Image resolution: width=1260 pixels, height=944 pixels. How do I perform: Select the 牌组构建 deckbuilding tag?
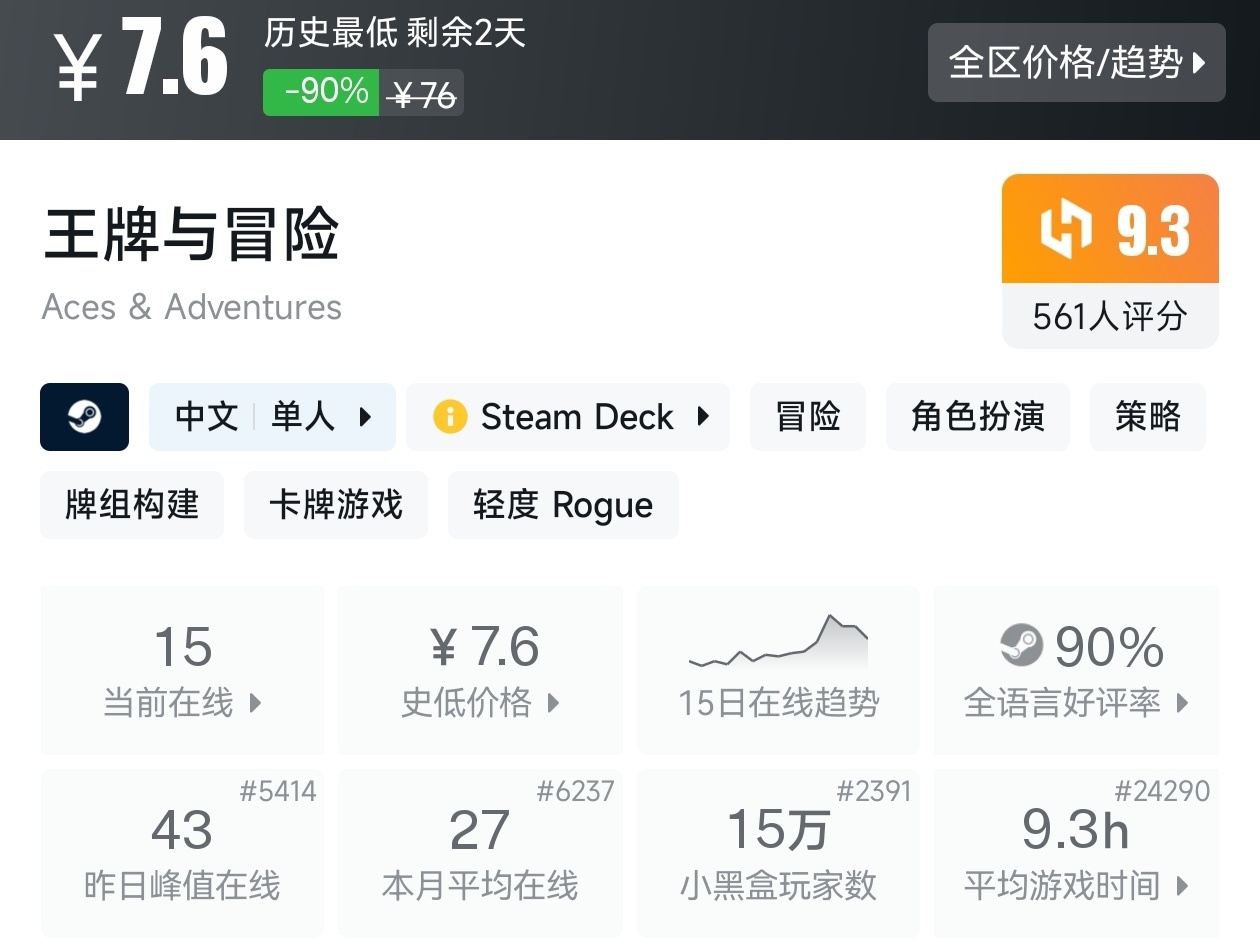(x=132, y=505)
